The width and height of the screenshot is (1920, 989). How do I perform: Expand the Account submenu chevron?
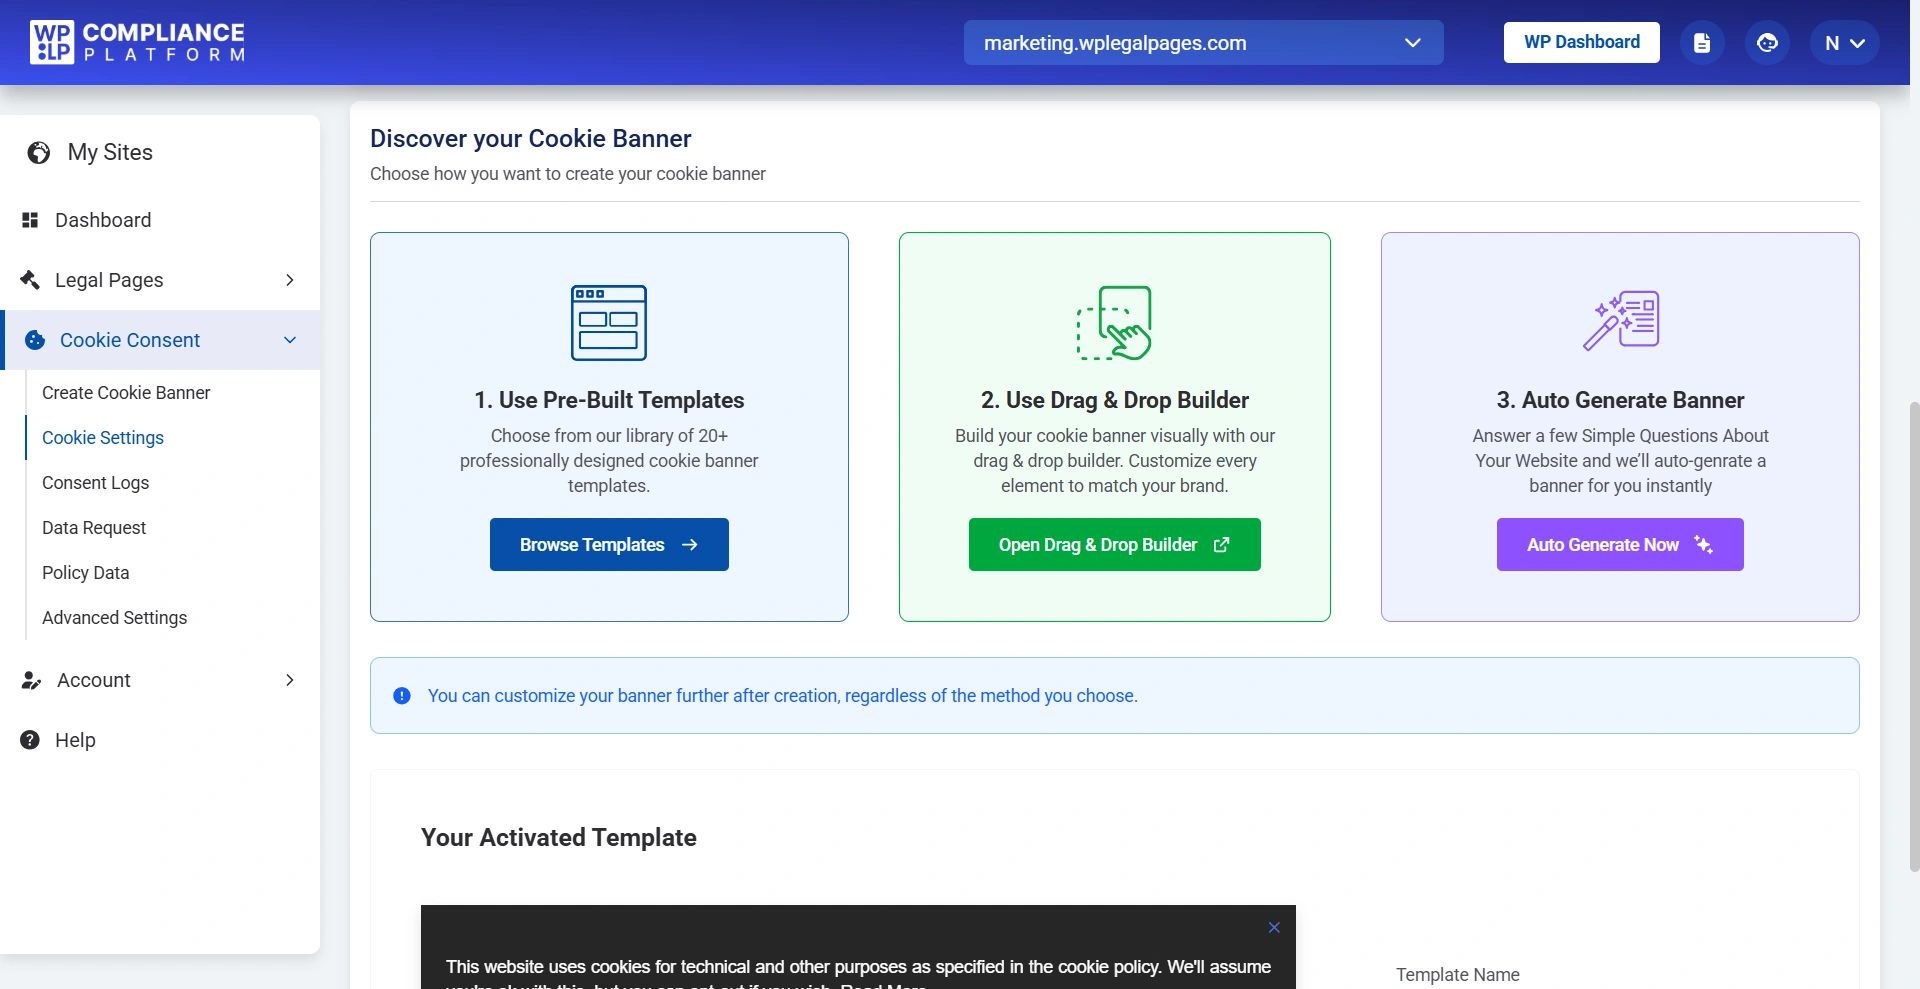click(290, 680)
